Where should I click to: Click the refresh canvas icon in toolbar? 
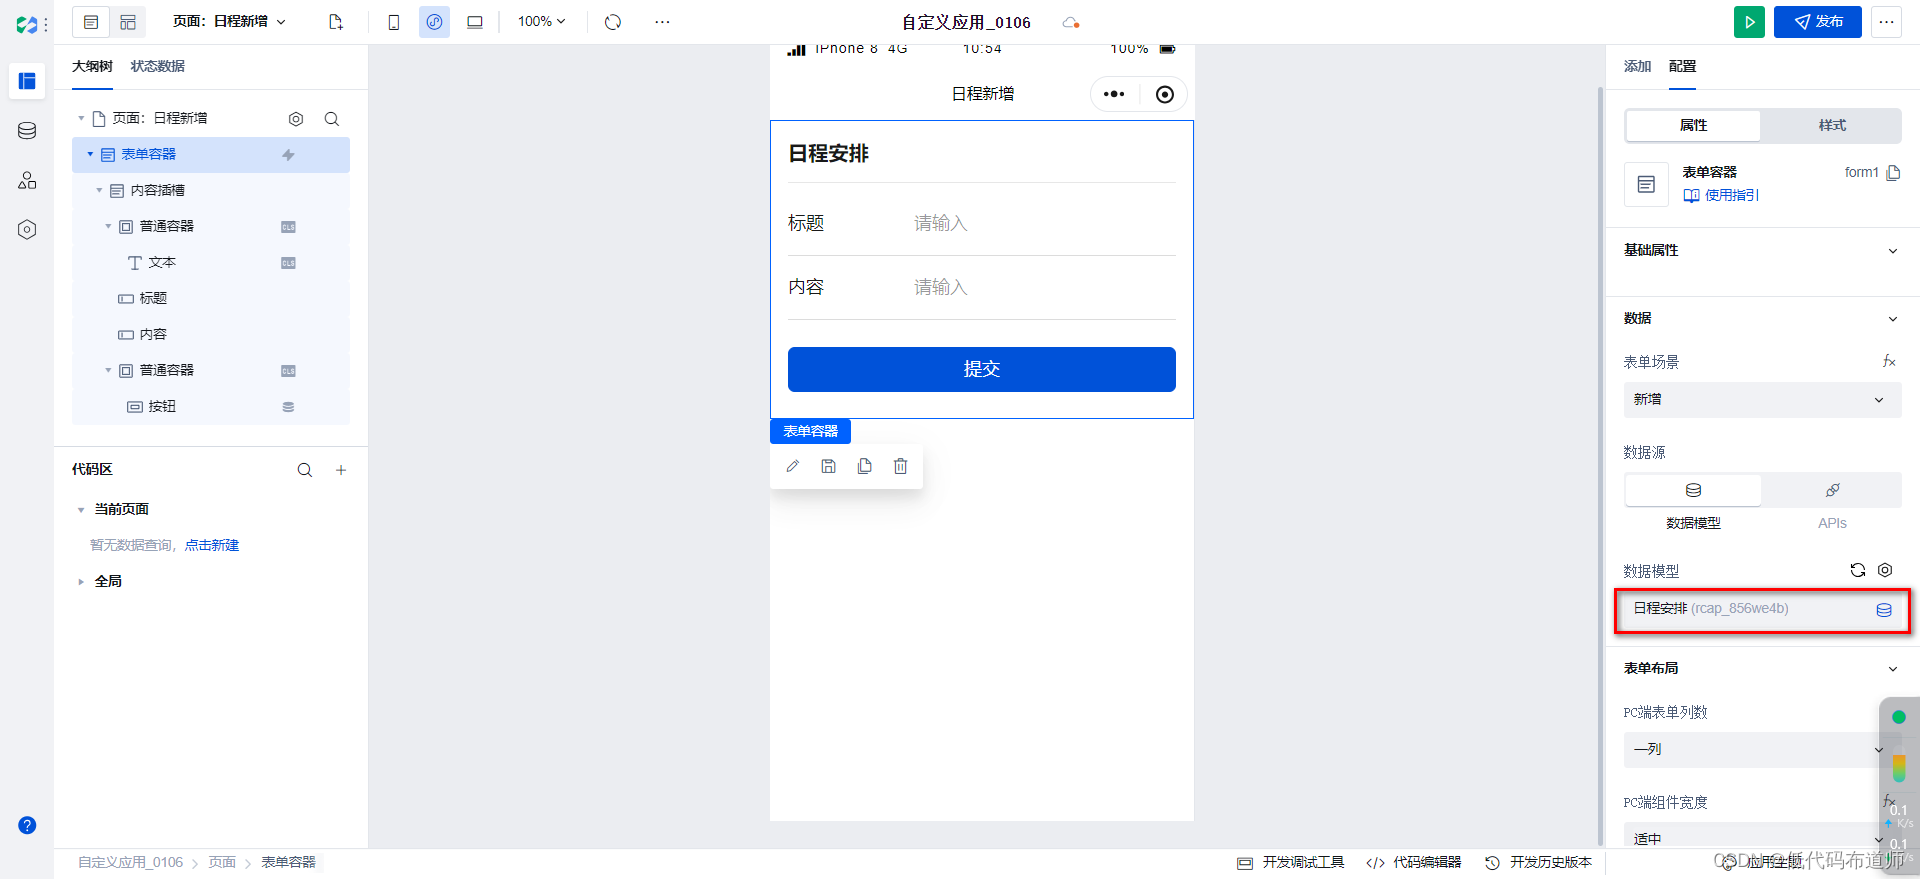613,22
